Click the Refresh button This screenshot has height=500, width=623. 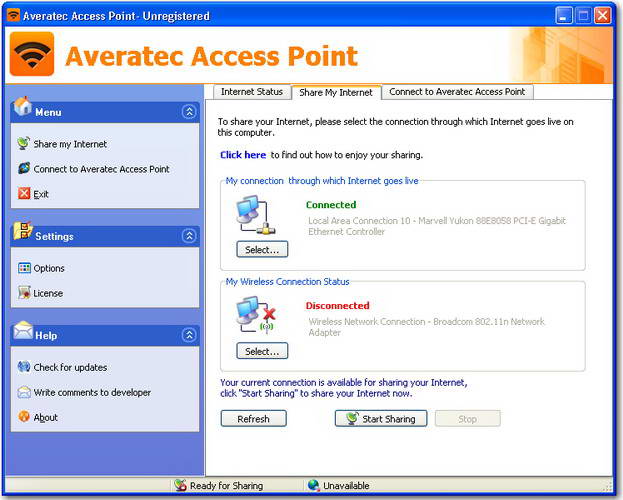253,419
